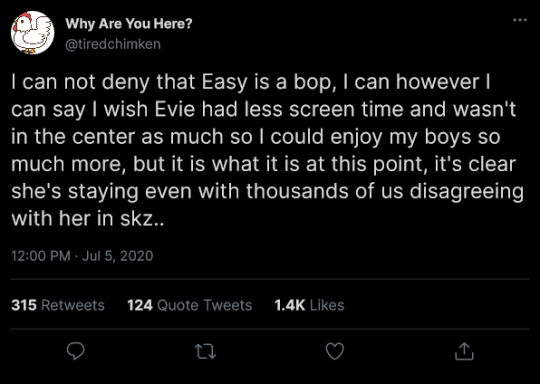Visit the Why Are You Here? profile name
This screenshot has width=540, height=384.
[x=129, y=24]
